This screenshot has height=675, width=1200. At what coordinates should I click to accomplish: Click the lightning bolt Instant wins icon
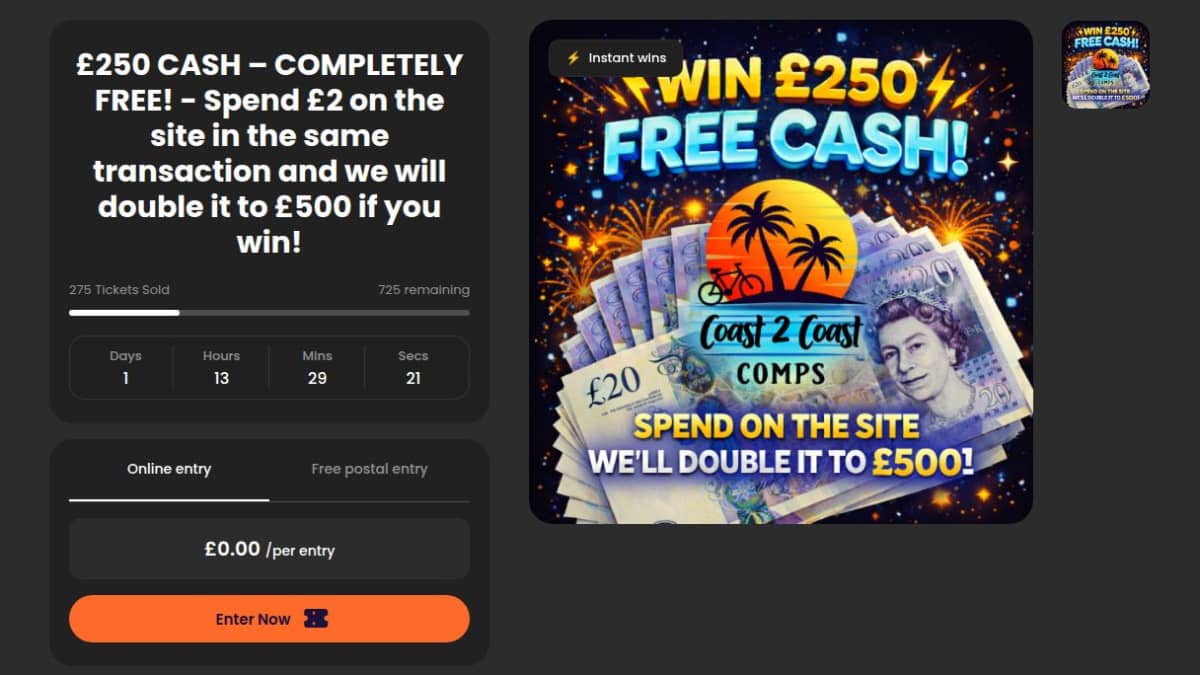(x=573, y=58)
